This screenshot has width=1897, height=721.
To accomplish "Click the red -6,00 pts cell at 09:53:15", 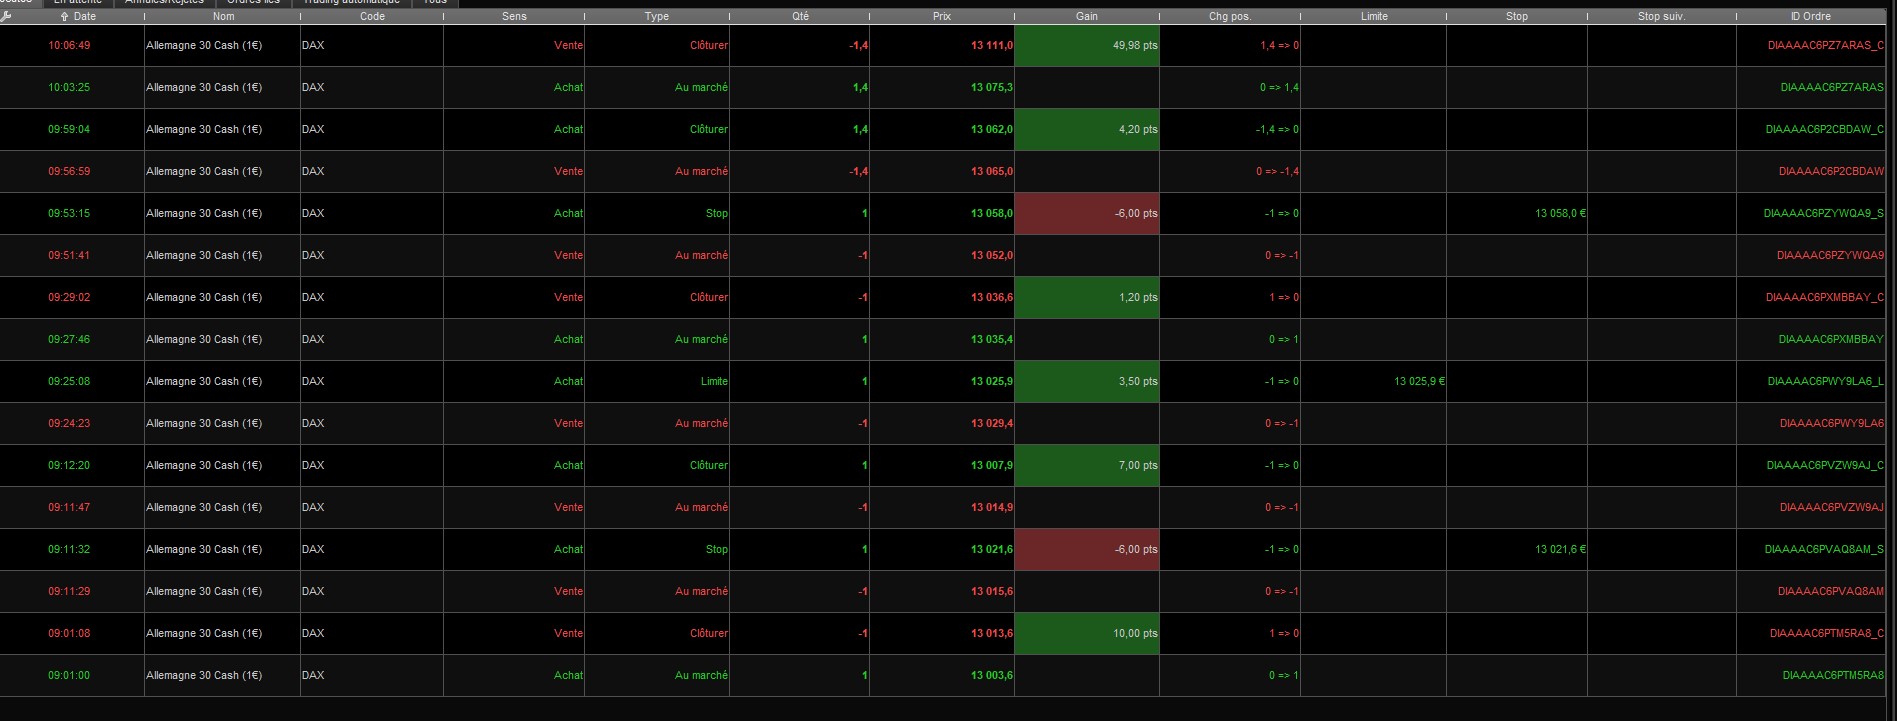I will pos(1087,214).
